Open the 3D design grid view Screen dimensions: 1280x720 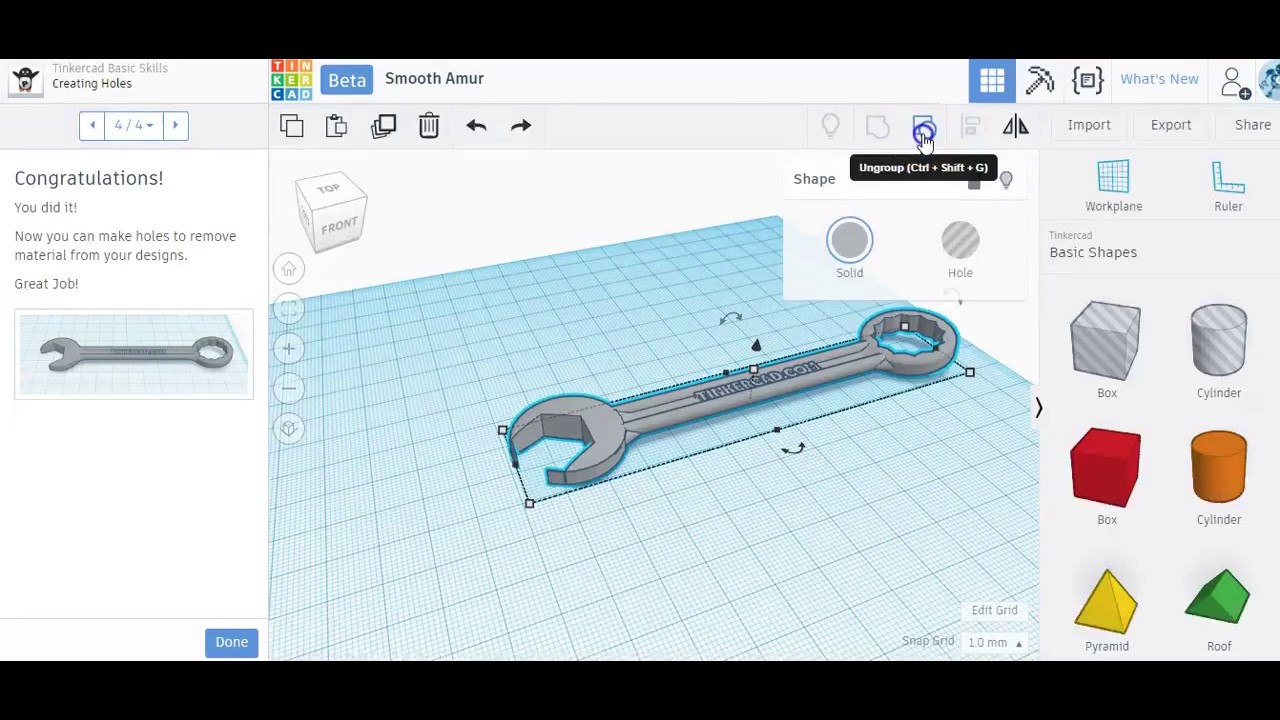point(992,80)
